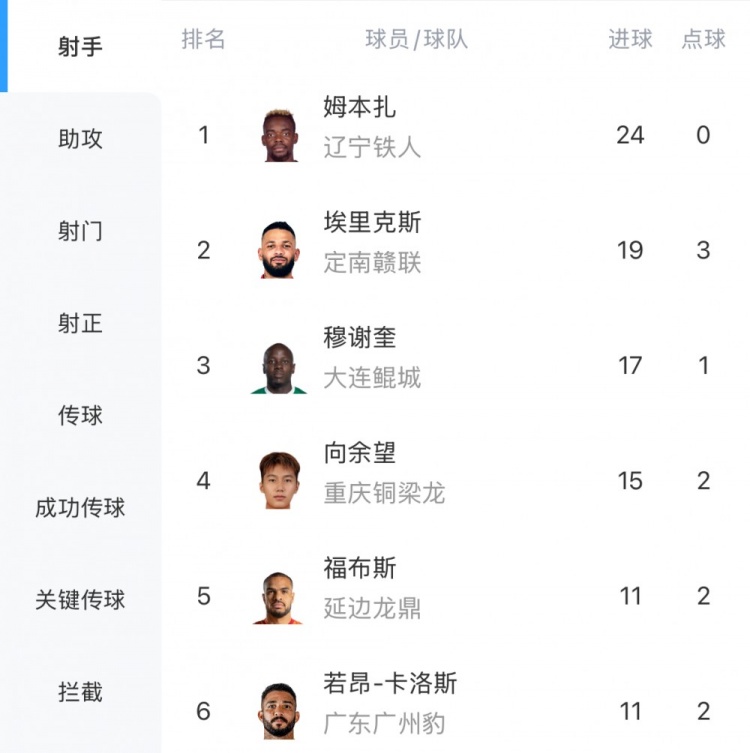Screen dimensions: 750x753
Task: Open 穆谢奎's avatar photo
Action: (279, 366)
